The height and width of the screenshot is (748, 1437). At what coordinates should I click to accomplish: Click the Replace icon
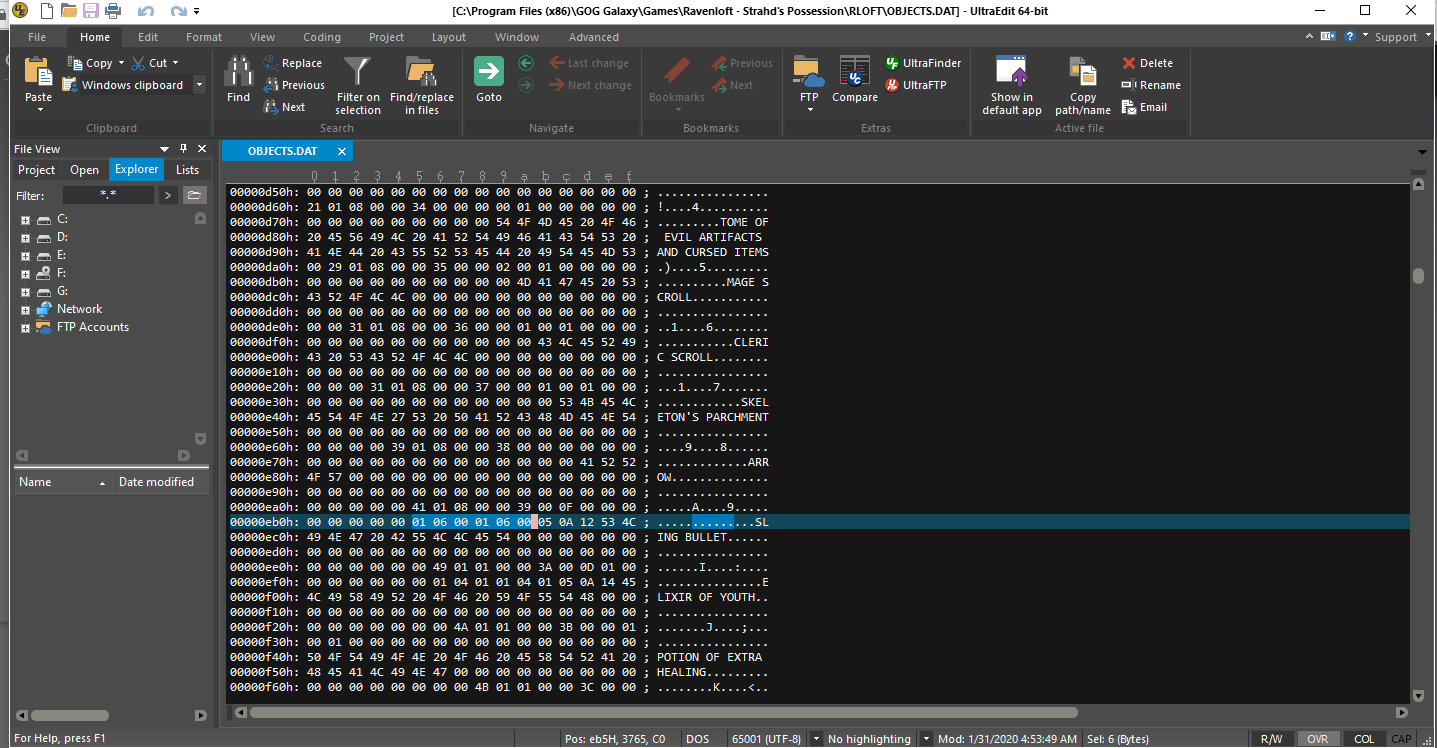coord(271,63)
